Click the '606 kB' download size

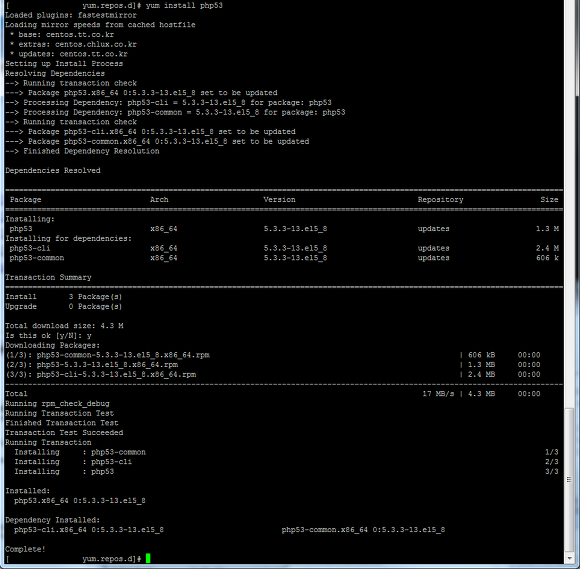click(x=481, y=355)
